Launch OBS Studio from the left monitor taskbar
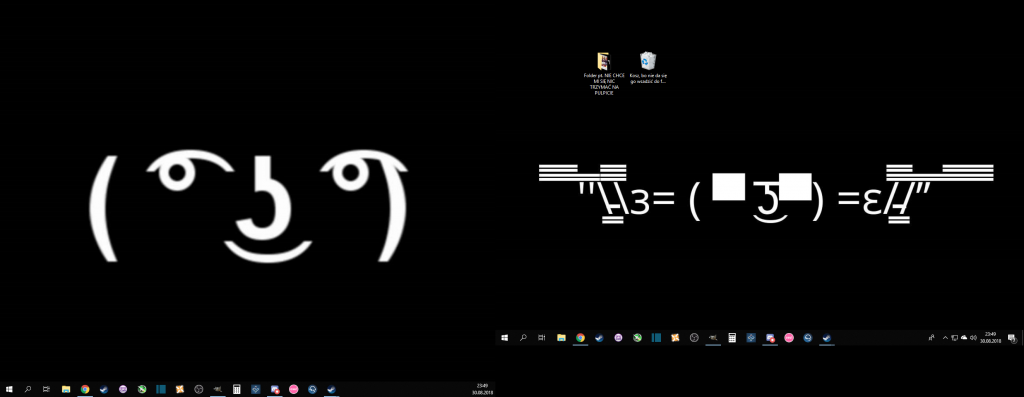 click(199, 389)
